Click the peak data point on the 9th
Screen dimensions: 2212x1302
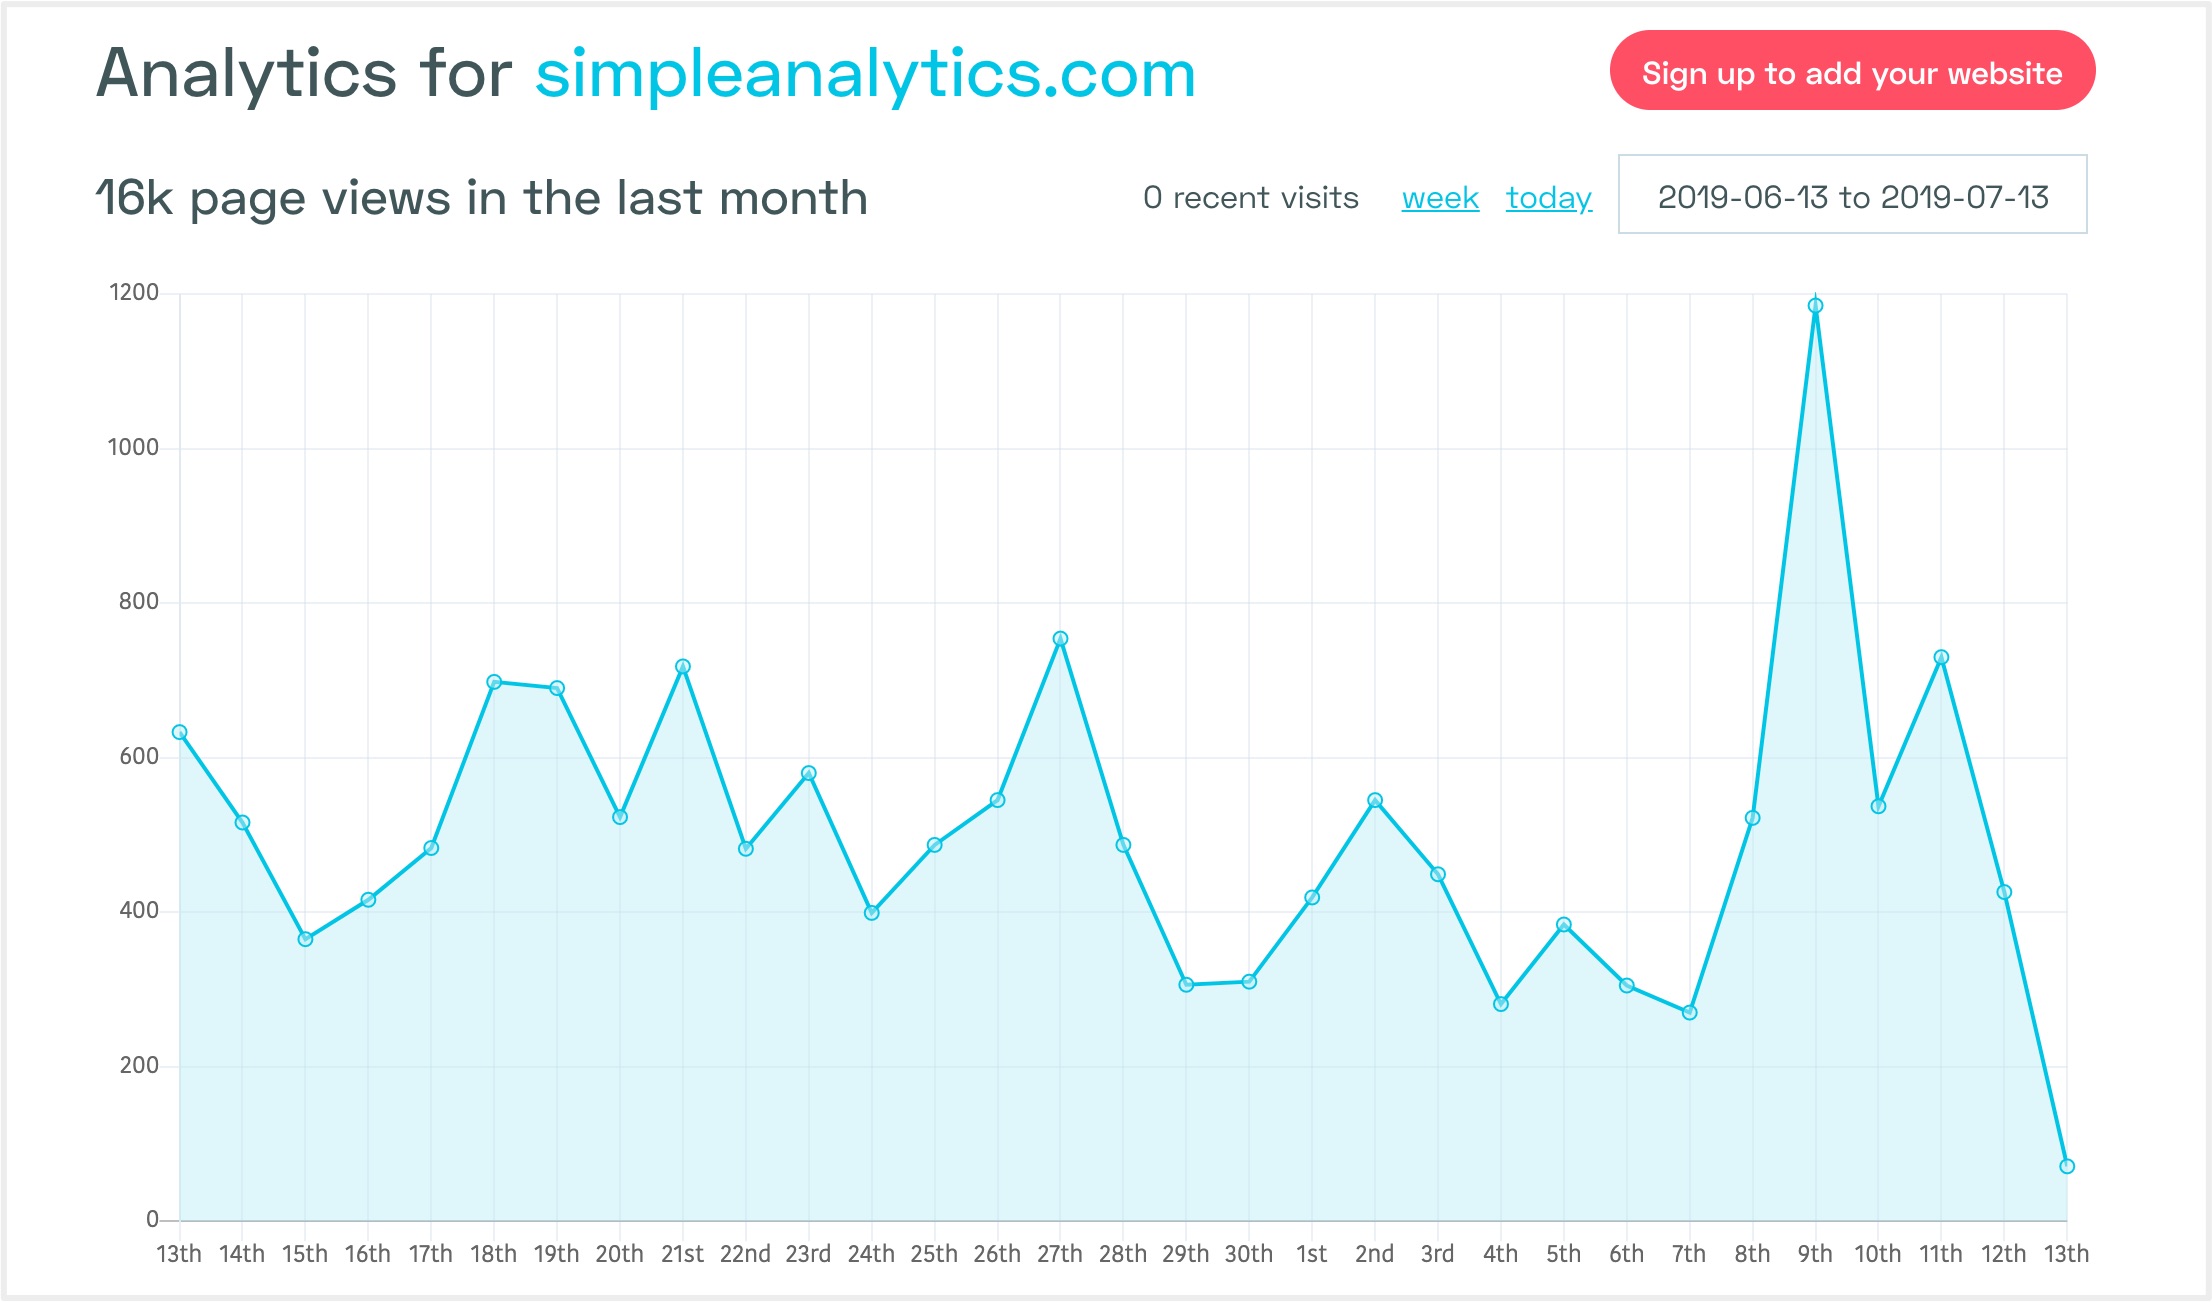point(1815,306)
